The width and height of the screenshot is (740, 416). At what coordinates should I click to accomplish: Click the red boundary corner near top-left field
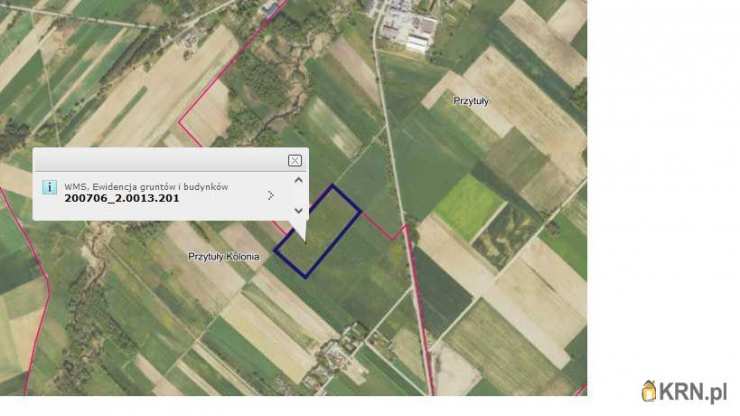[x=180, y=121]
